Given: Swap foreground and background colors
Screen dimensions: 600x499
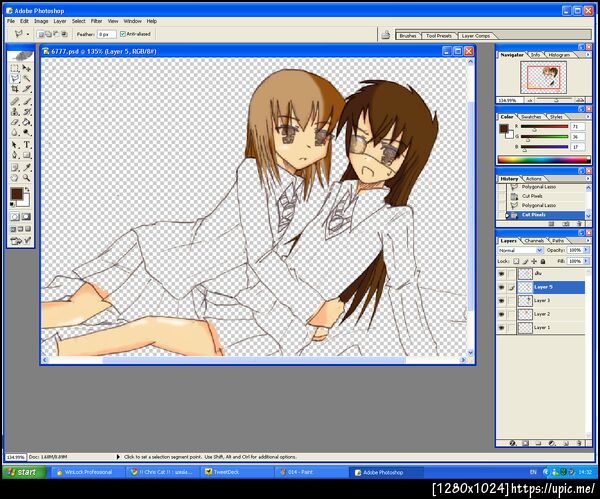Looking at the screenshot, I should click(27, 190).
